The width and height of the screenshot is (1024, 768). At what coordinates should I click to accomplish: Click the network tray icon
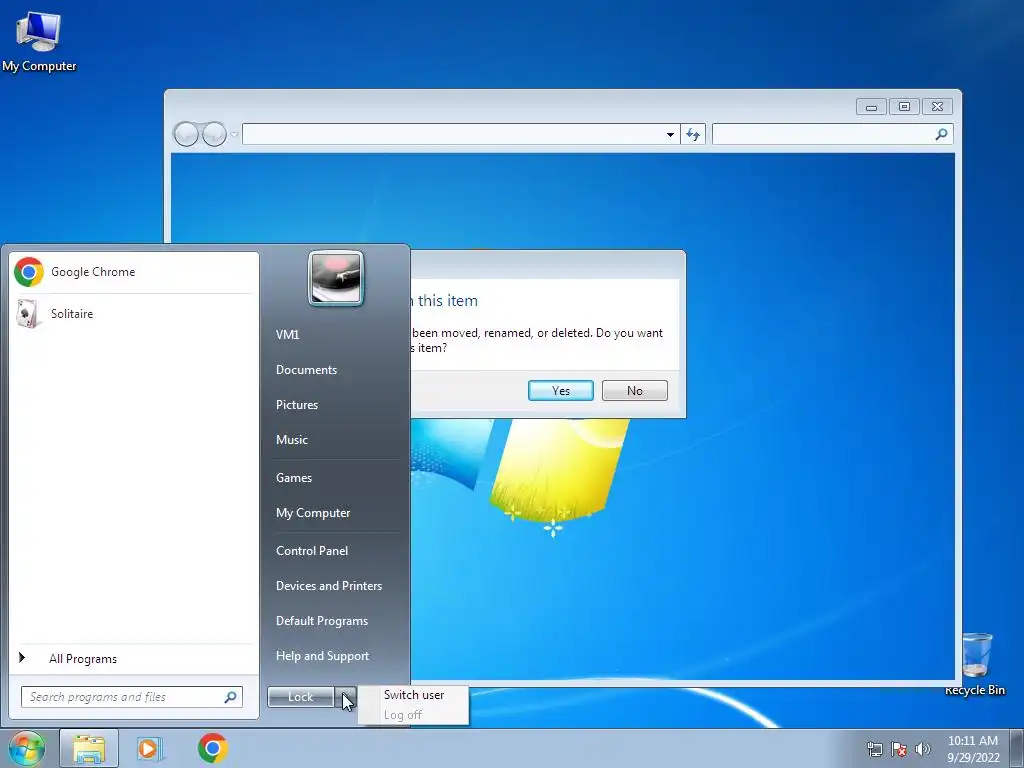click(874, 749)
